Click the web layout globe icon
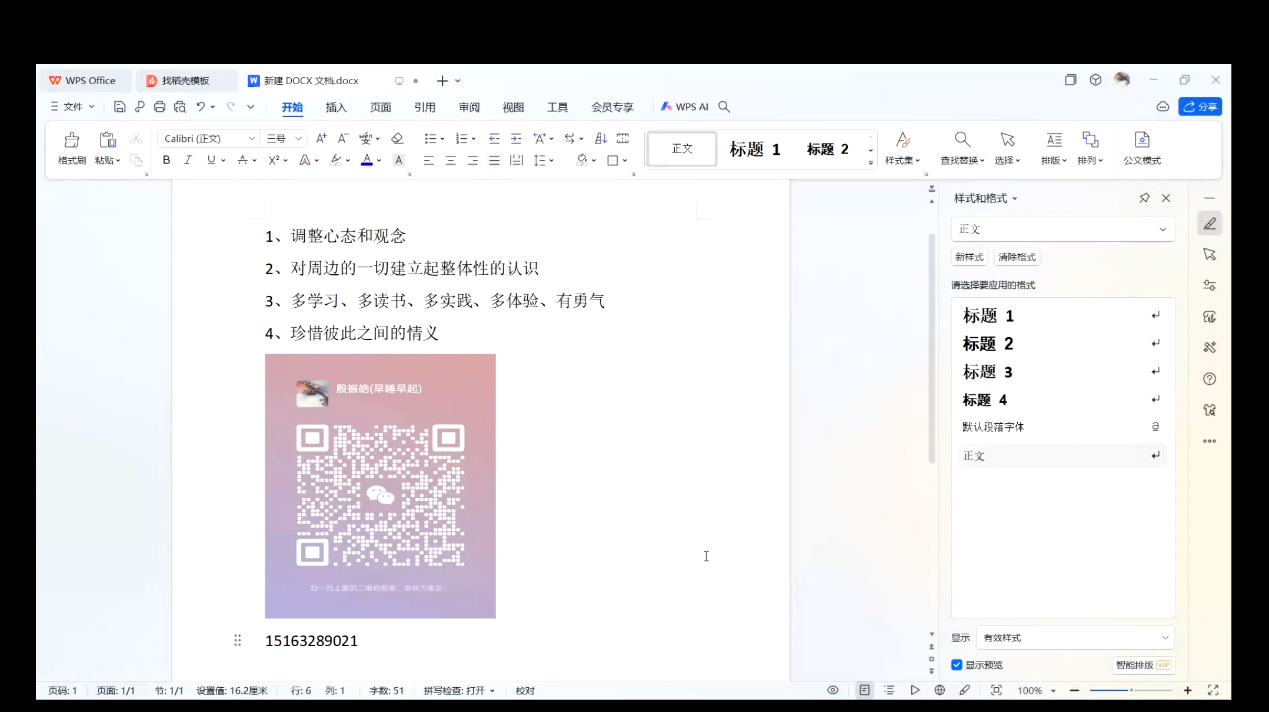 (x=940, y=690)
